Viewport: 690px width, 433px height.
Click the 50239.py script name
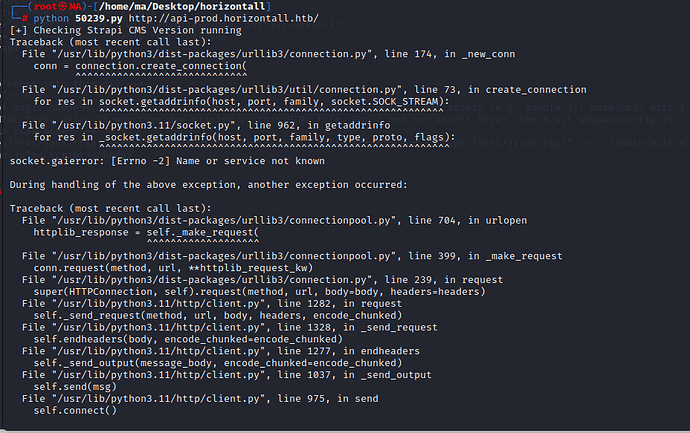[x=99, y=18]
